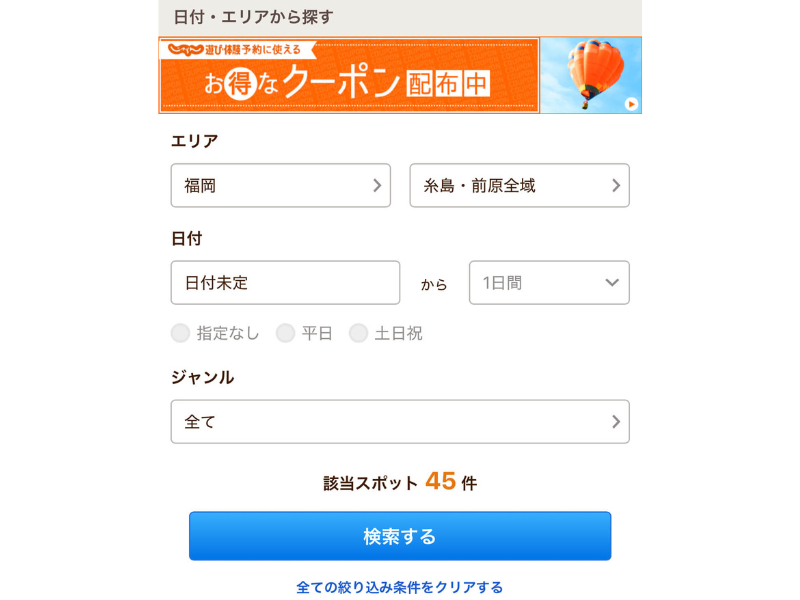The height and width of the screenshot is (600, 800).
Task: Click the play arrow icon on balloon banner
Action: point(631,104)
